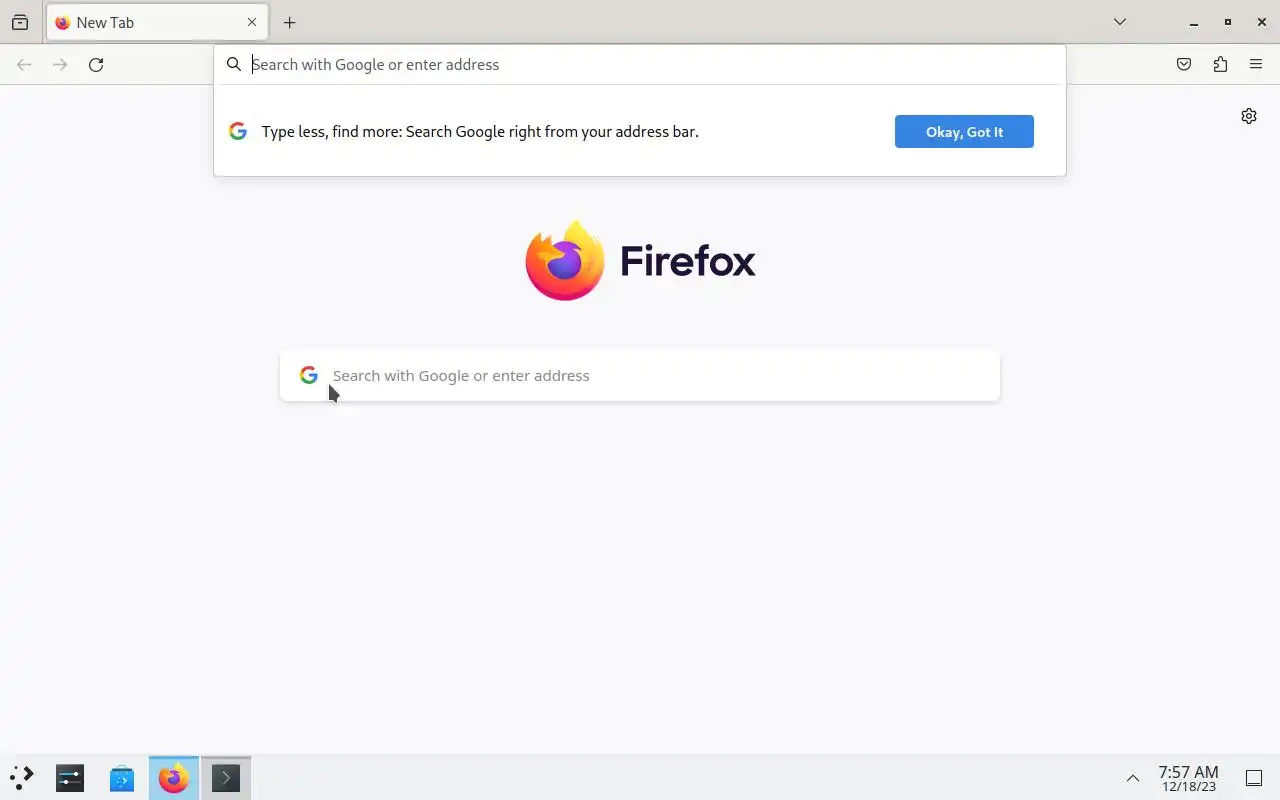The height and width of the screenshot is (800, 1280).
Task: Go forward with the forward arrow
Action: (60, 65)
